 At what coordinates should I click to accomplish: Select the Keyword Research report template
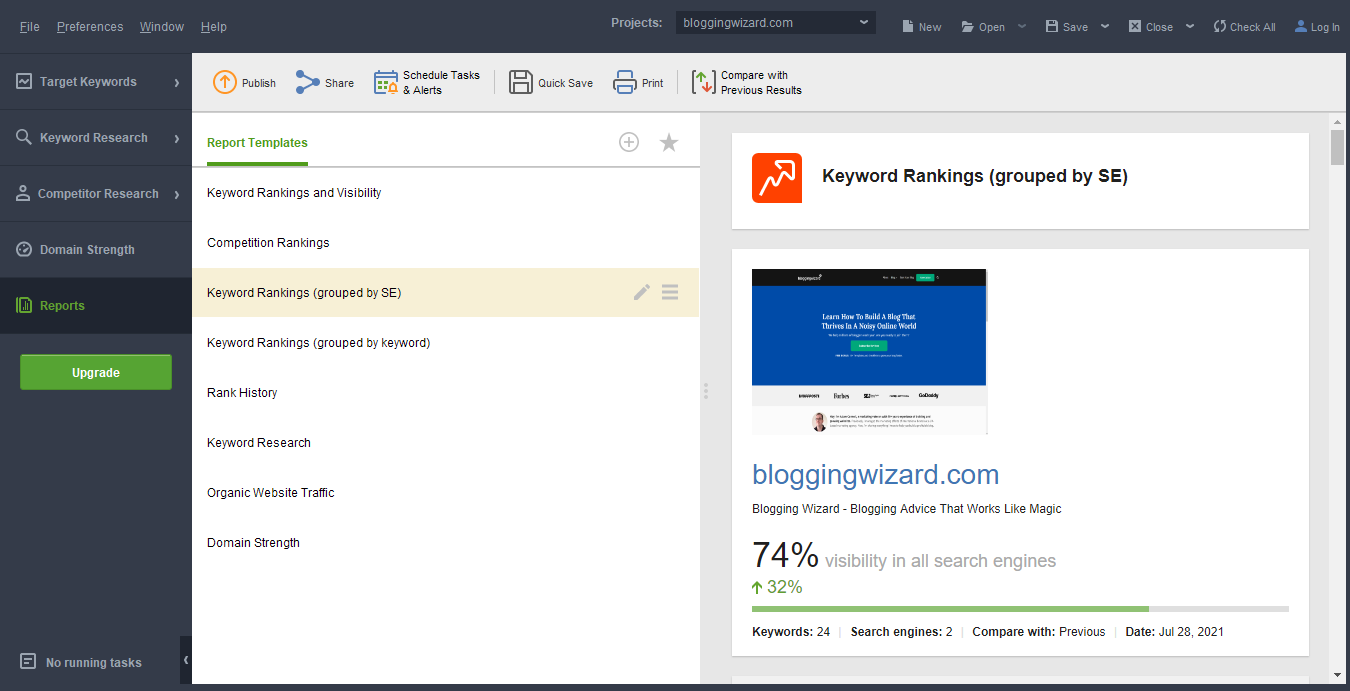click(x=445, y=443)
